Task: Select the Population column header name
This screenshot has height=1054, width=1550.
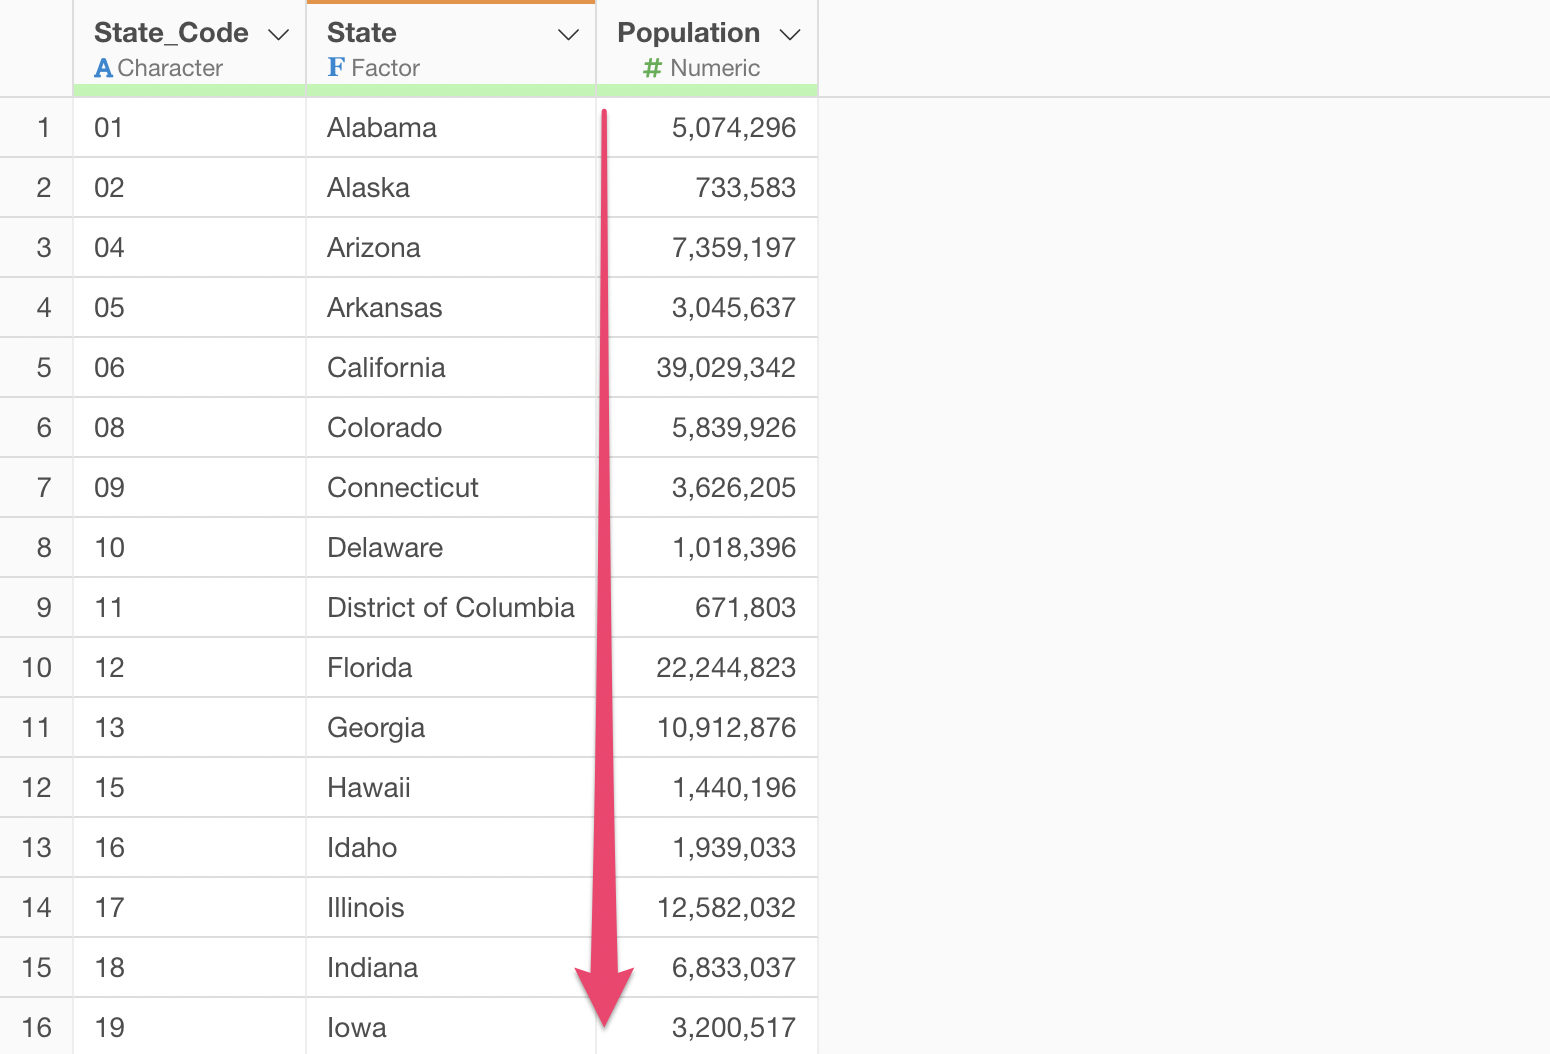Action: click(x=688, y=33)
